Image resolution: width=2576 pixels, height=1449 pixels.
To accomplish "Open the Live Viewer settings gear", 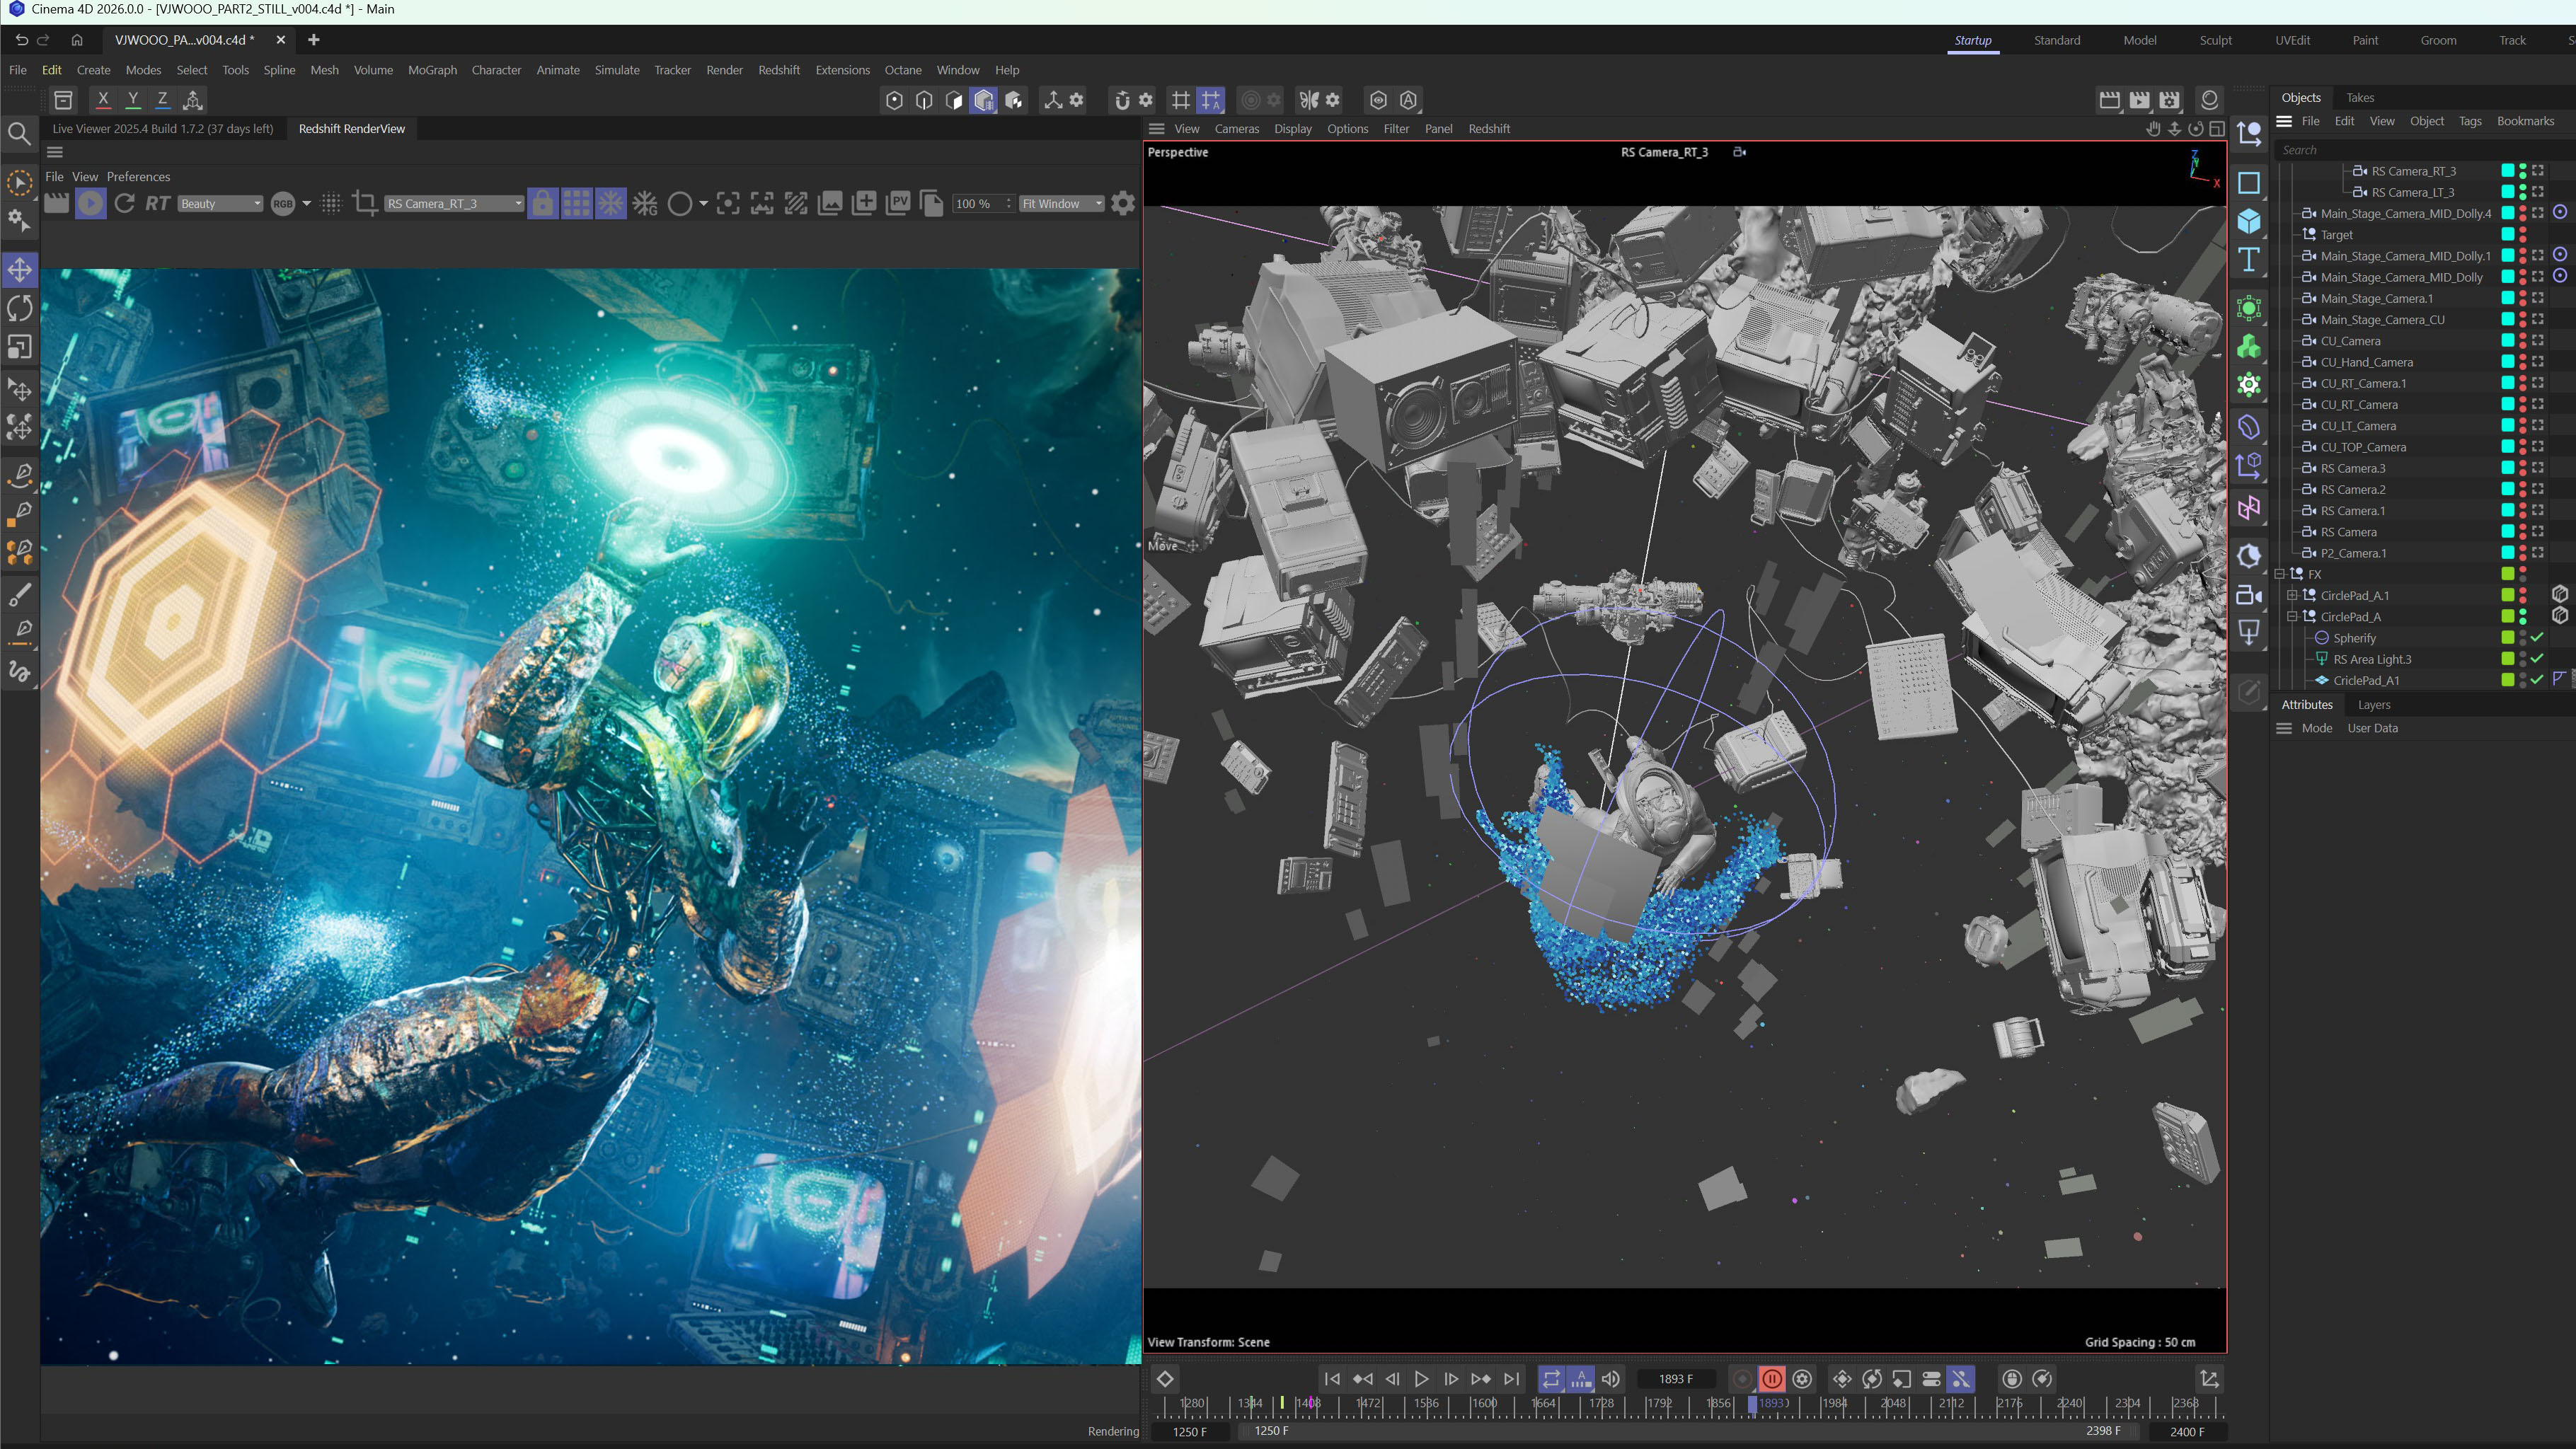I will (x=1123, y=203).
